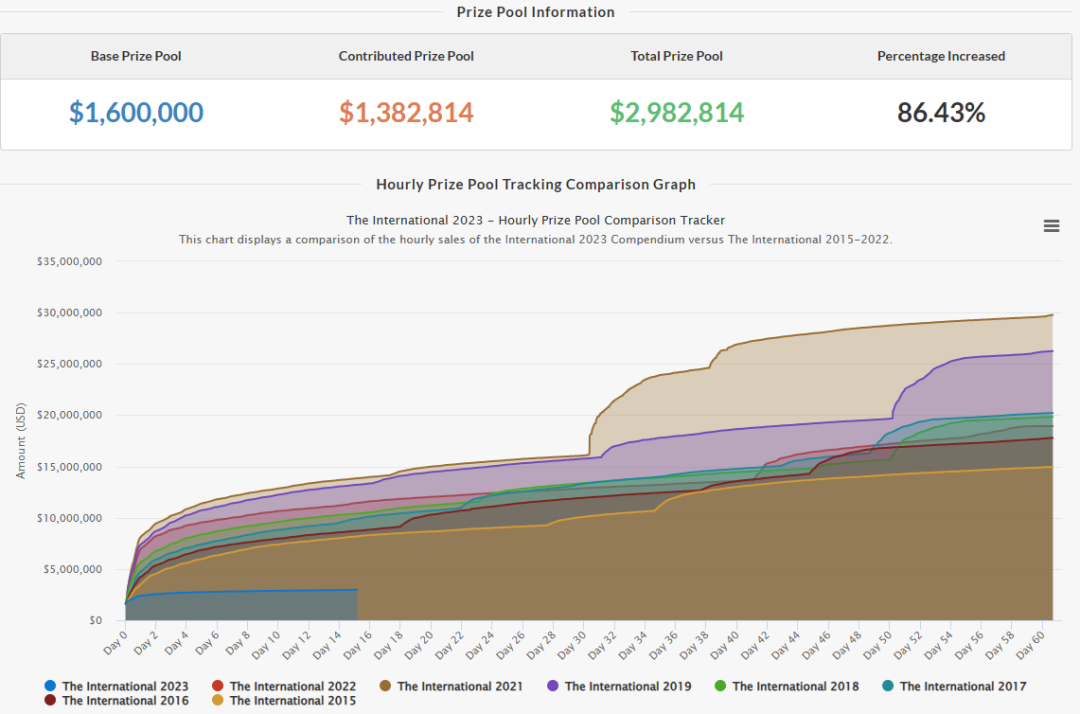Toggle The International 2019 series in legend
The height and width of the screenshot is (714, 1080).
coord(619,686)
